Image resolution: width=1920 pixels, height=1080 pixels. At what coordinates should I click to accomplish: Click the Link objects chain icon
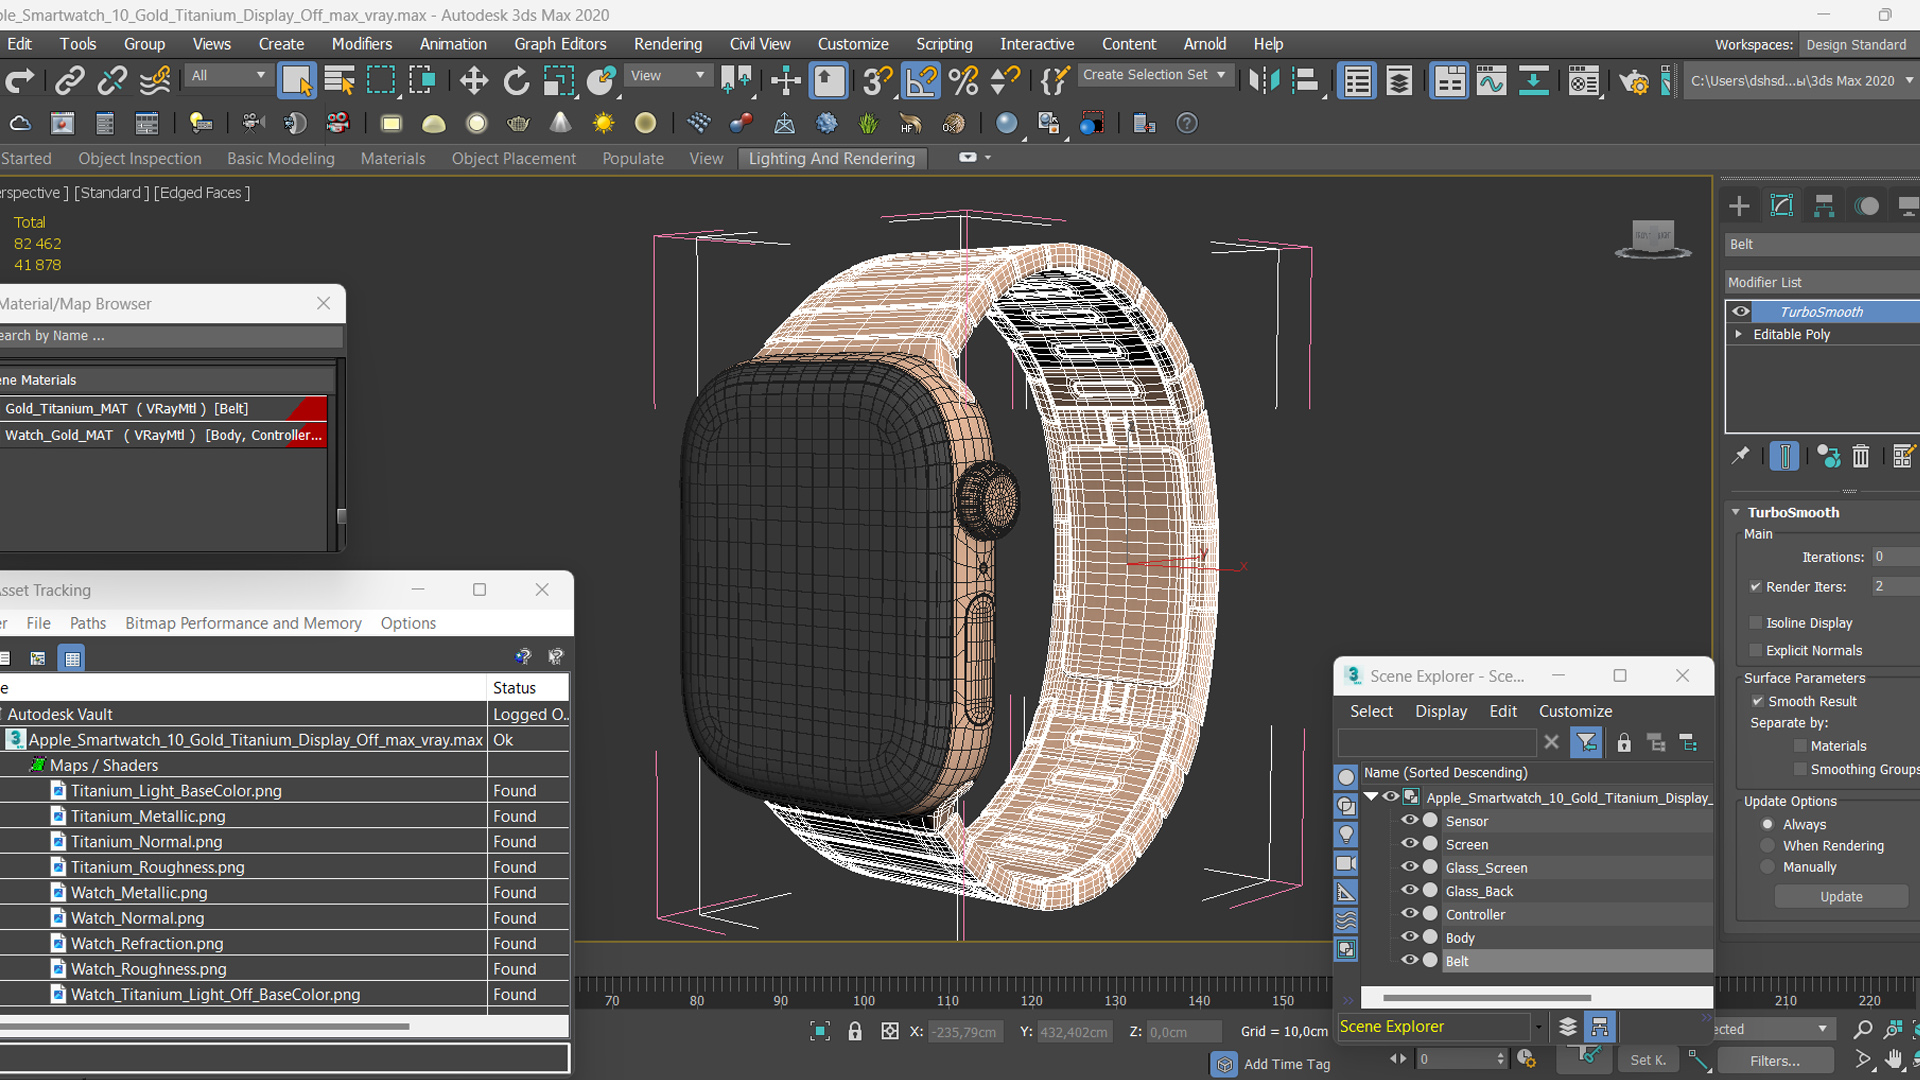[x=69, y=81]
